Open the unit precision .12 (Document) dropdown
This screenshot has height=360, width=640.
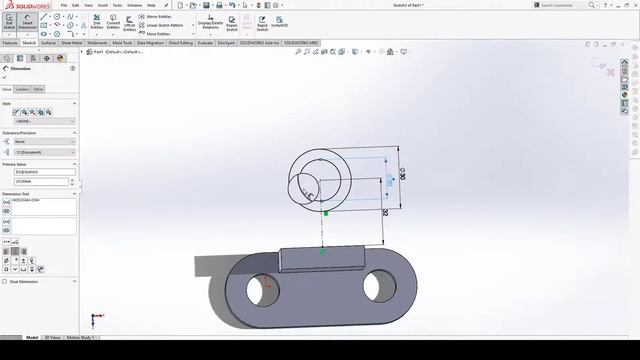click(44, 152)
